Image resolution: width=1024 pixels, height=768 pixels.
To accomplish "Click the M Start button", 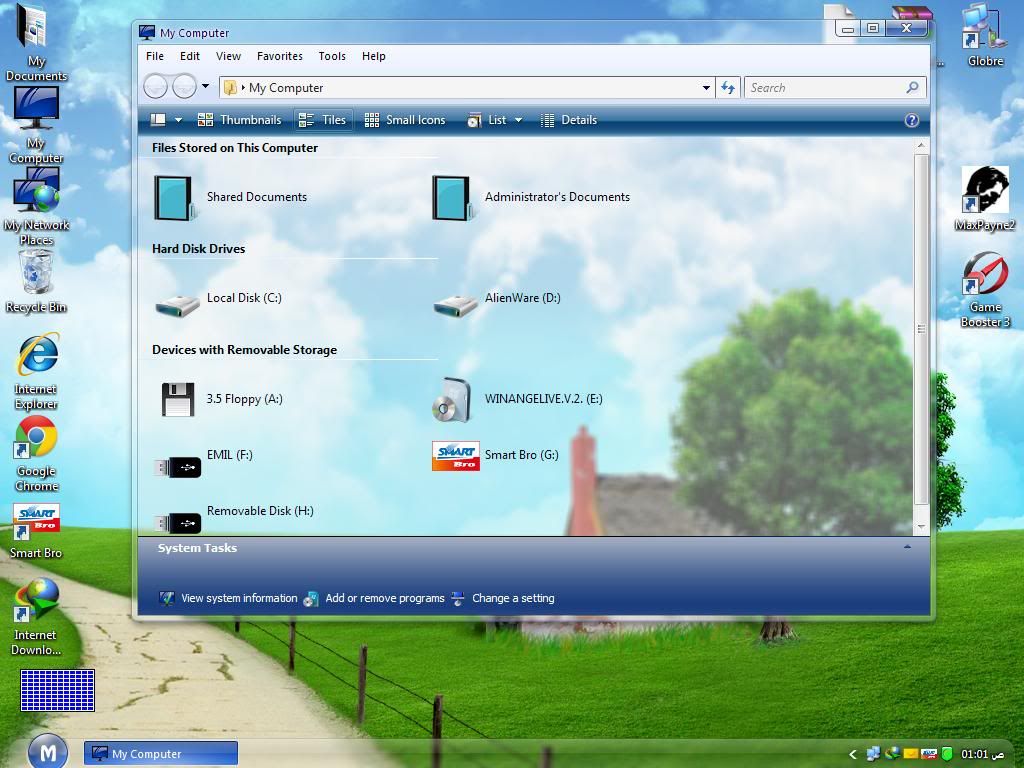I will 48,752.
